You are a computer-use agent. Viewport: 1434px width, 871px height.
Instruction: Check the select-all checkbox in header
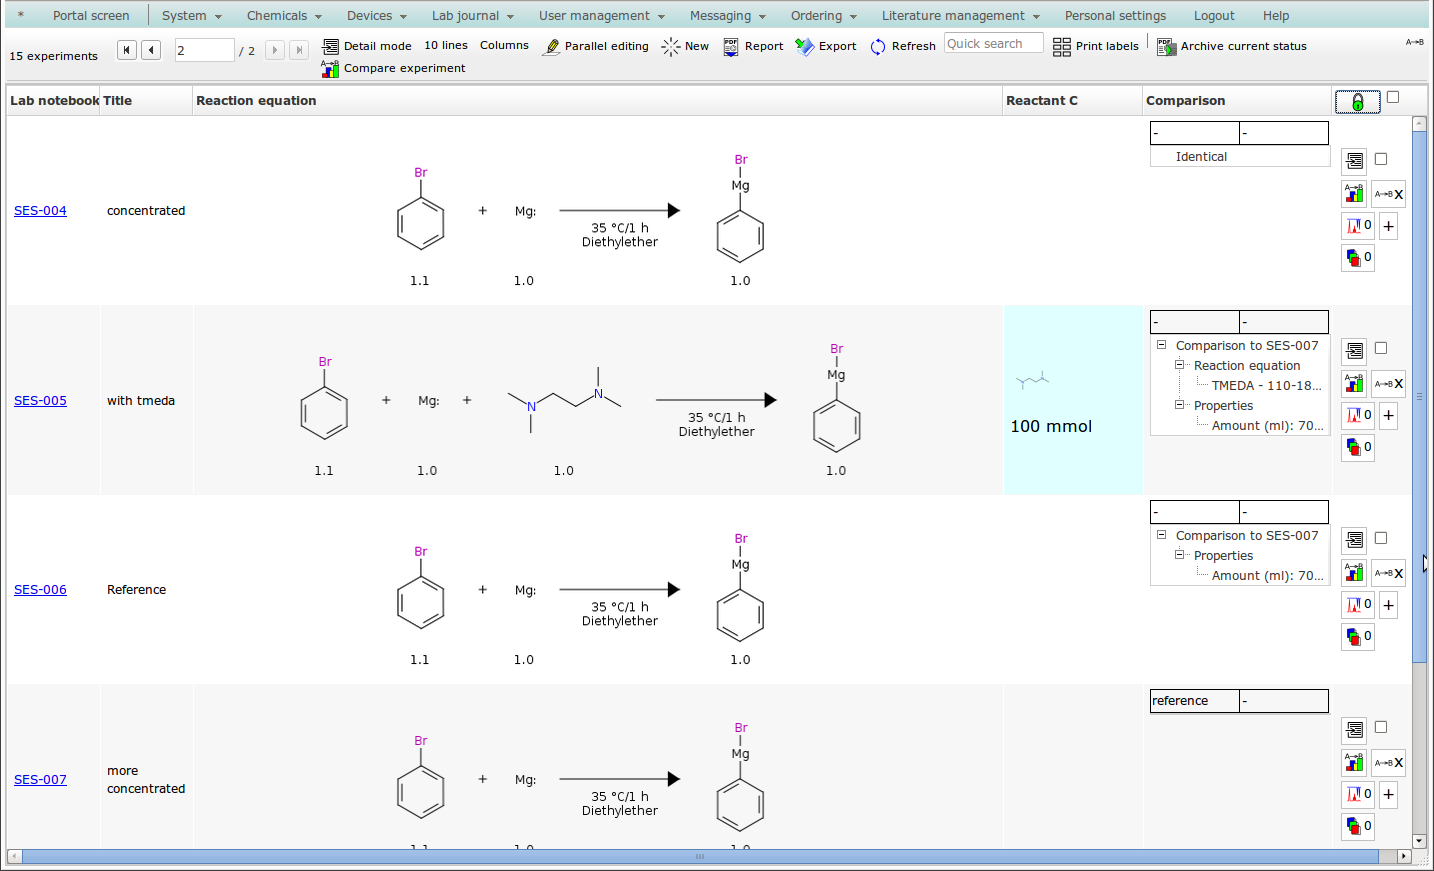click(1393, 97)
